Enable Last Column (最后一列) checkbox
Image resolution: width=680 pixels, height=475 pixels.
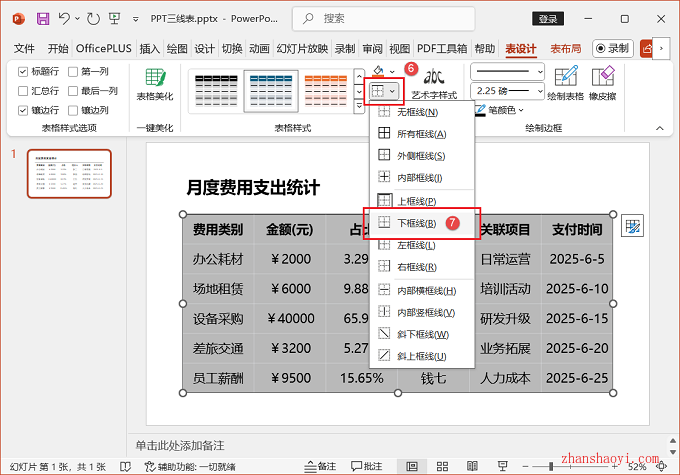[x=73, y=91]
